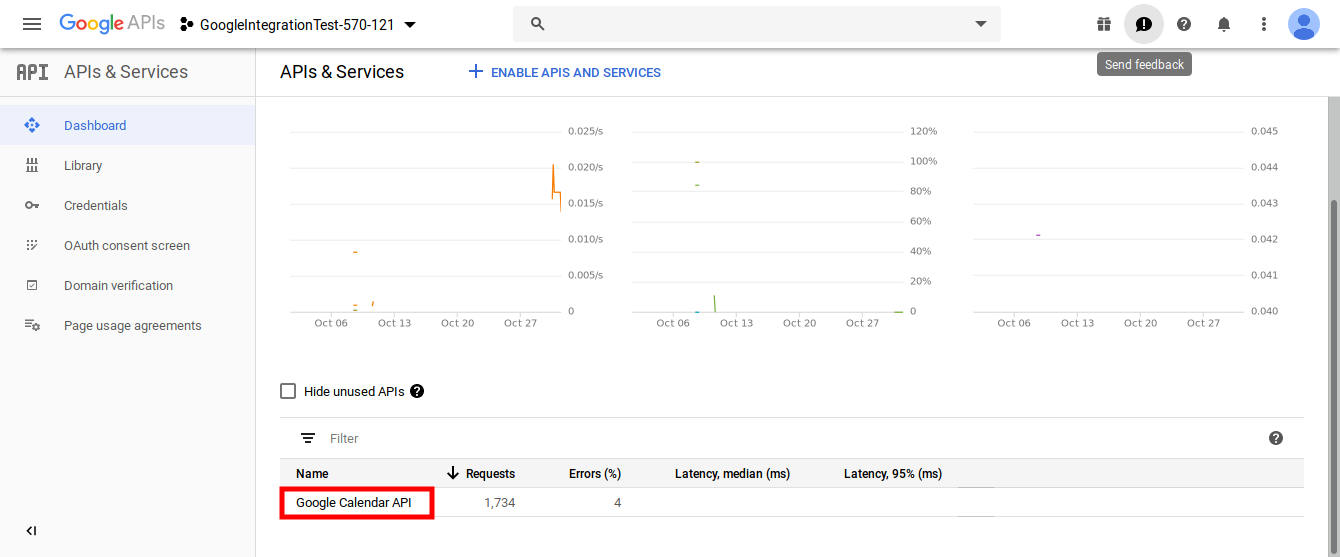Select OAuth consent screen in sidebar

(127, 246)
